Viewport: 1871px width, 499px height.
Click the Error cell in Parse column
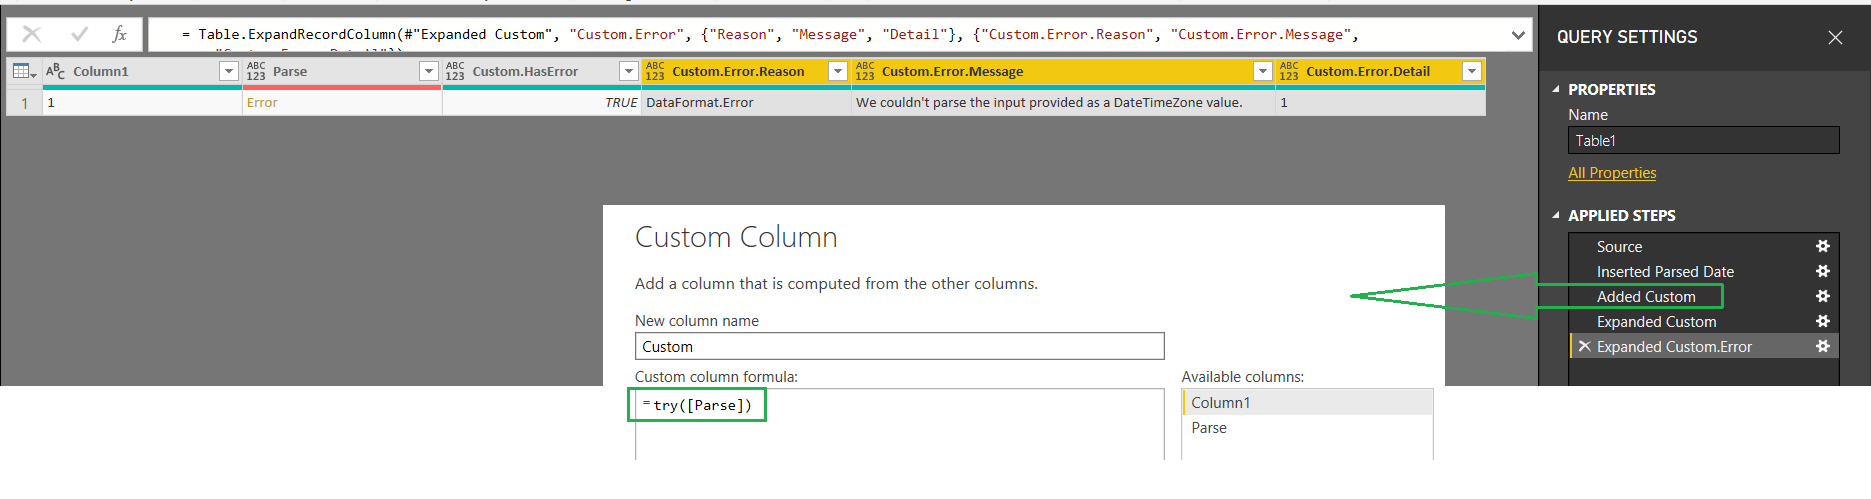tap(342, 102)
